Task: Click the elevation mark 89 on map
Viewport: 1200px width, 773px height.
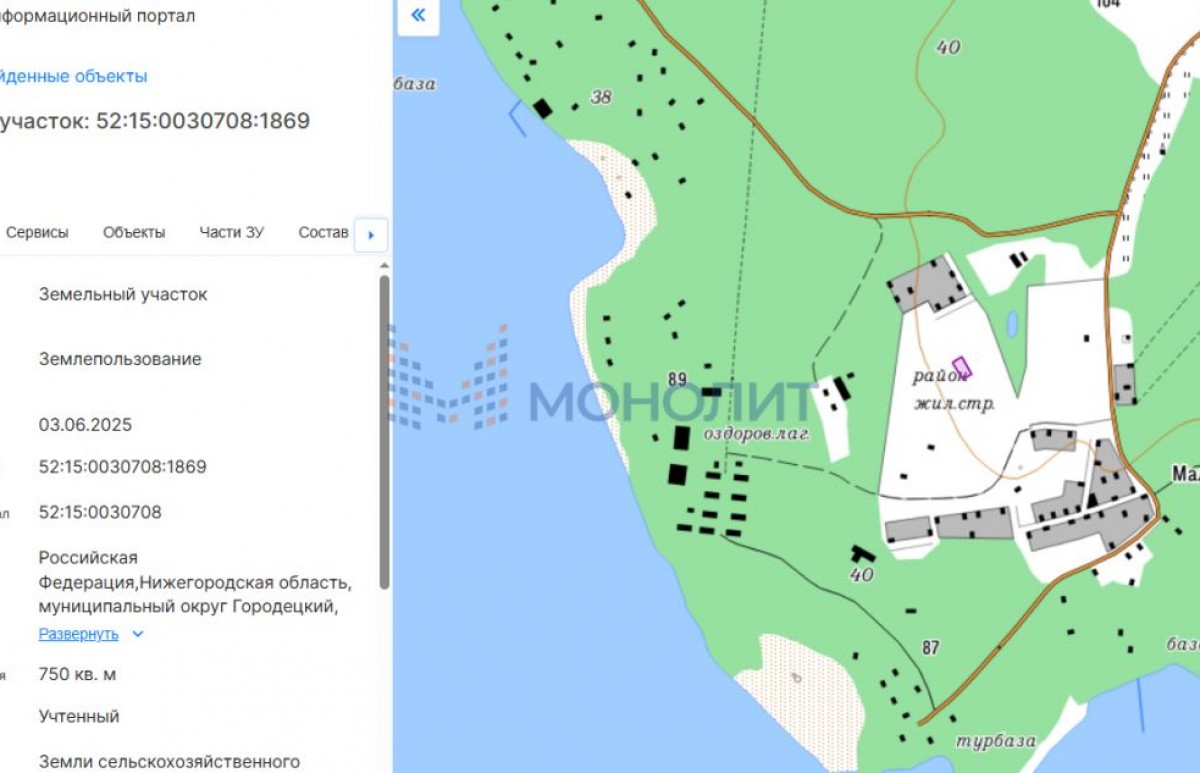Action: pyautogui.click(x=677, y=379)
